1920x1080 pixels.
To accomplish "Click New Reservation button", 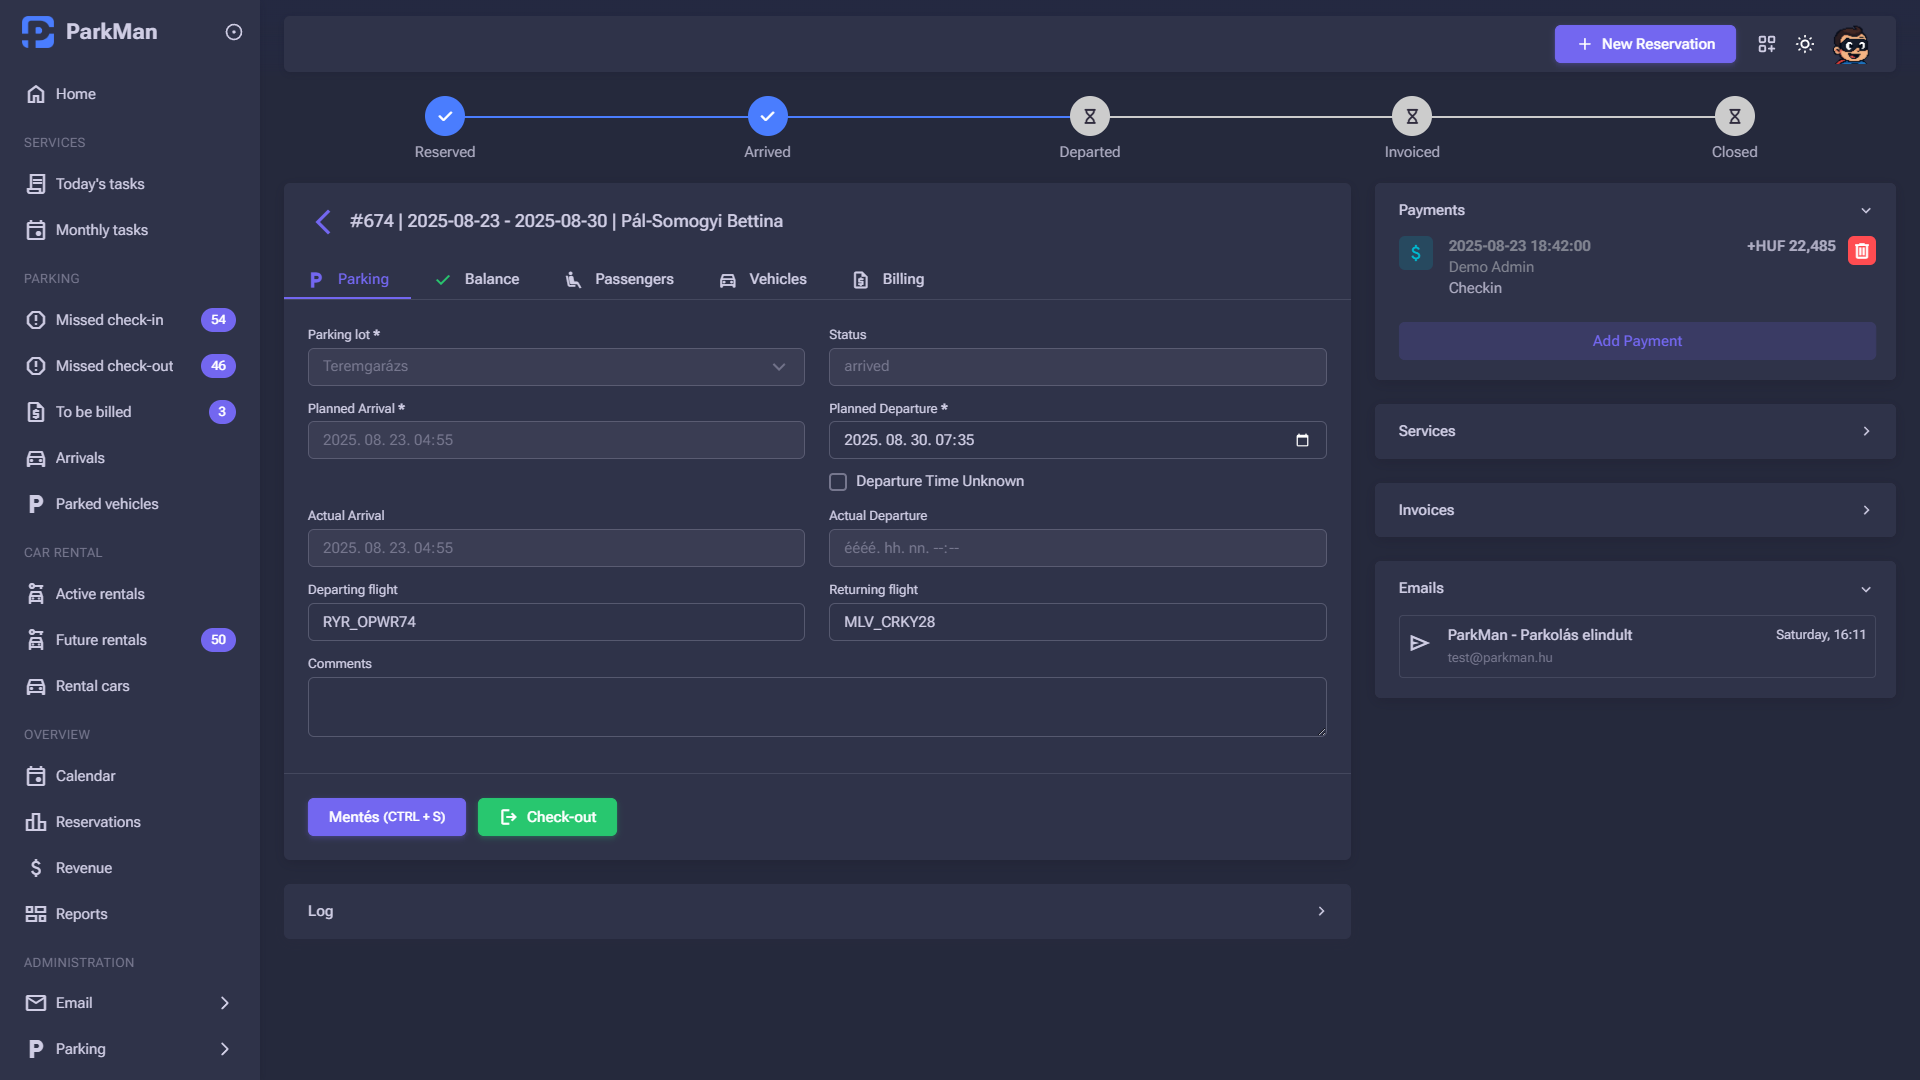I will pos(1645,44).
